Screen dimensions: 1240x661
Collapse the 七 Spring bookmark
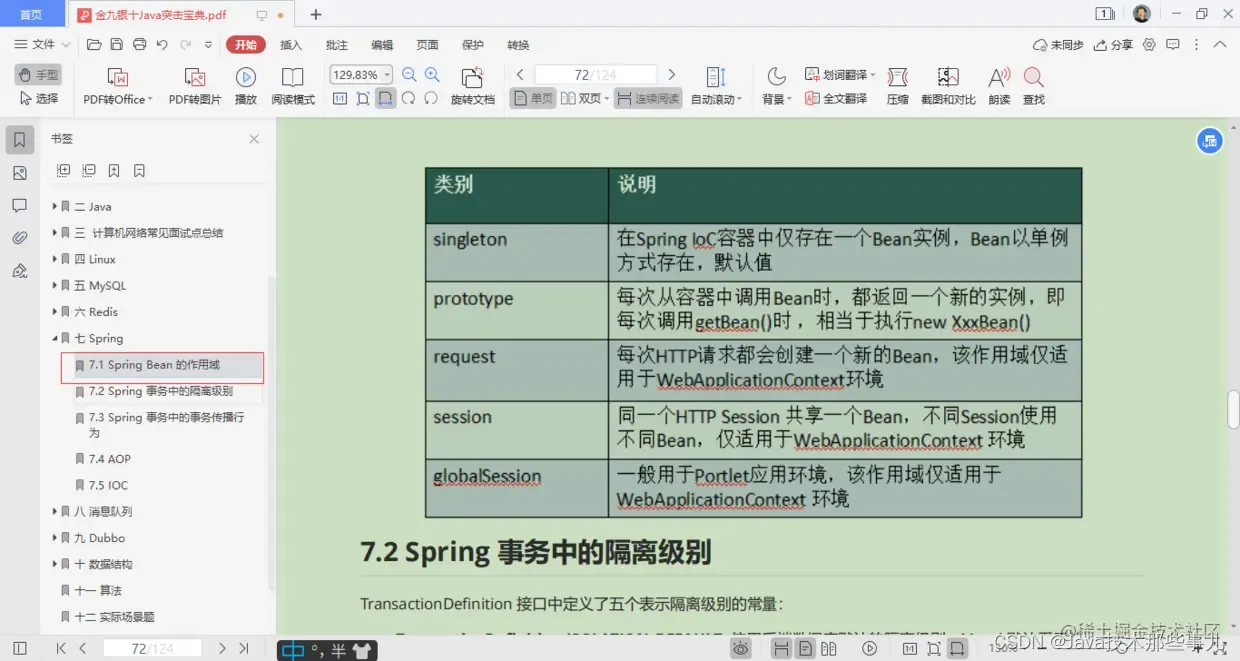click(55, 339)
